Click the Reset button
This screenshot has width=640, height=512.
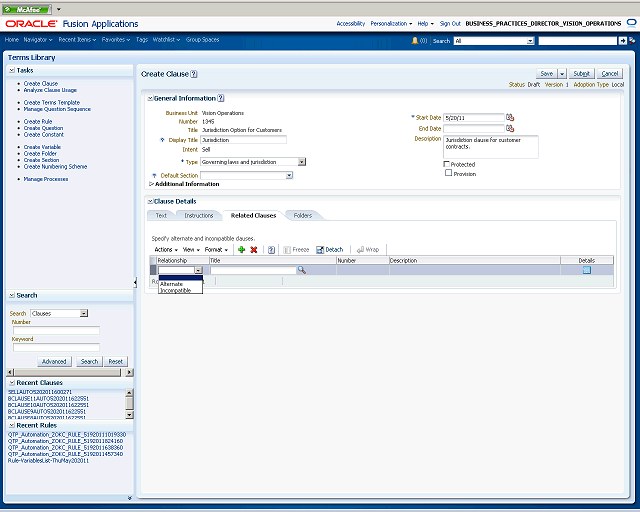pos(116,361)
